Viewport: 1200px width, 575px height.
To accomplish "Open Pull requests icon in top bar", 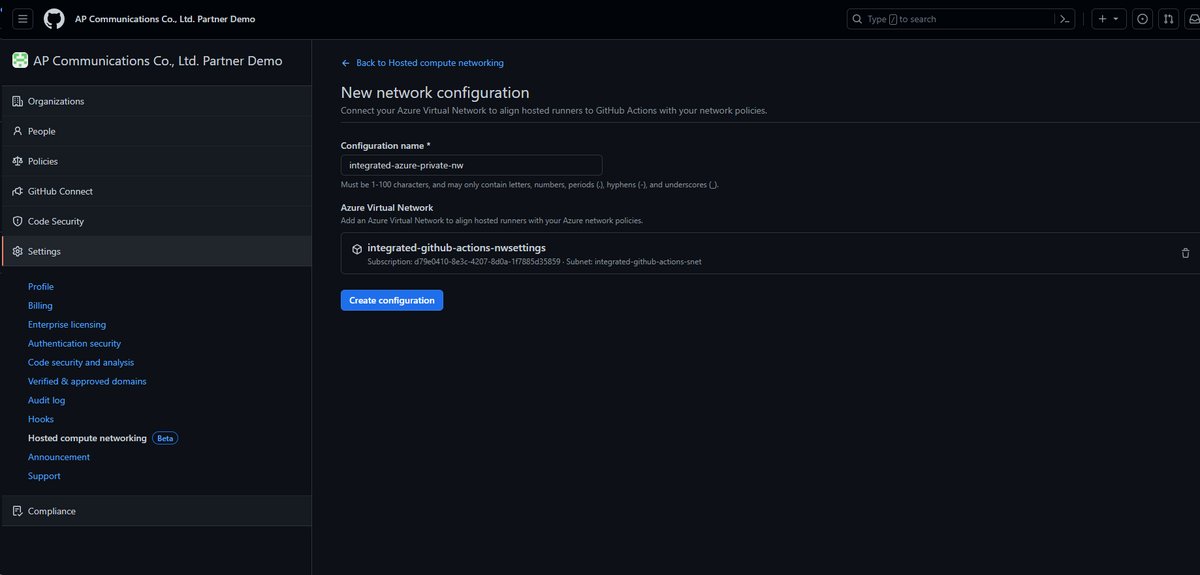I will click(1168, 19).
